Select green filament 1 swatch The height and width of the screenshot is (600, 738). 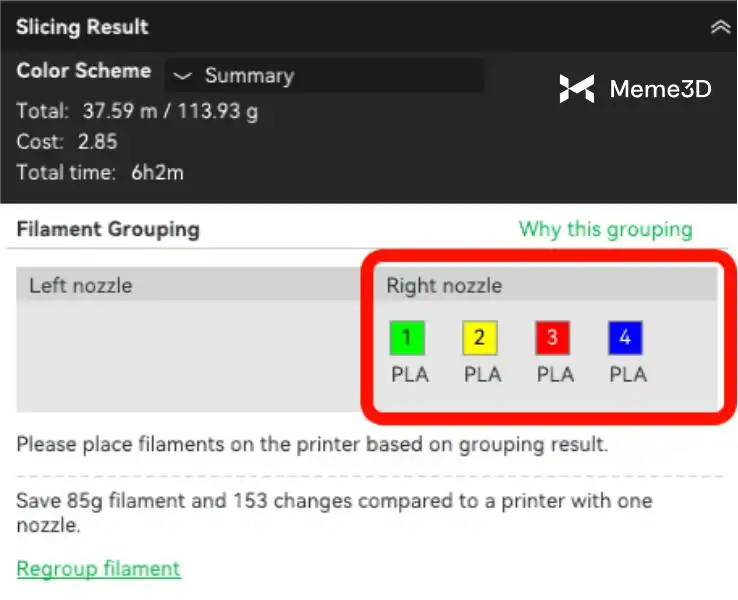click(x=407, y=338)
